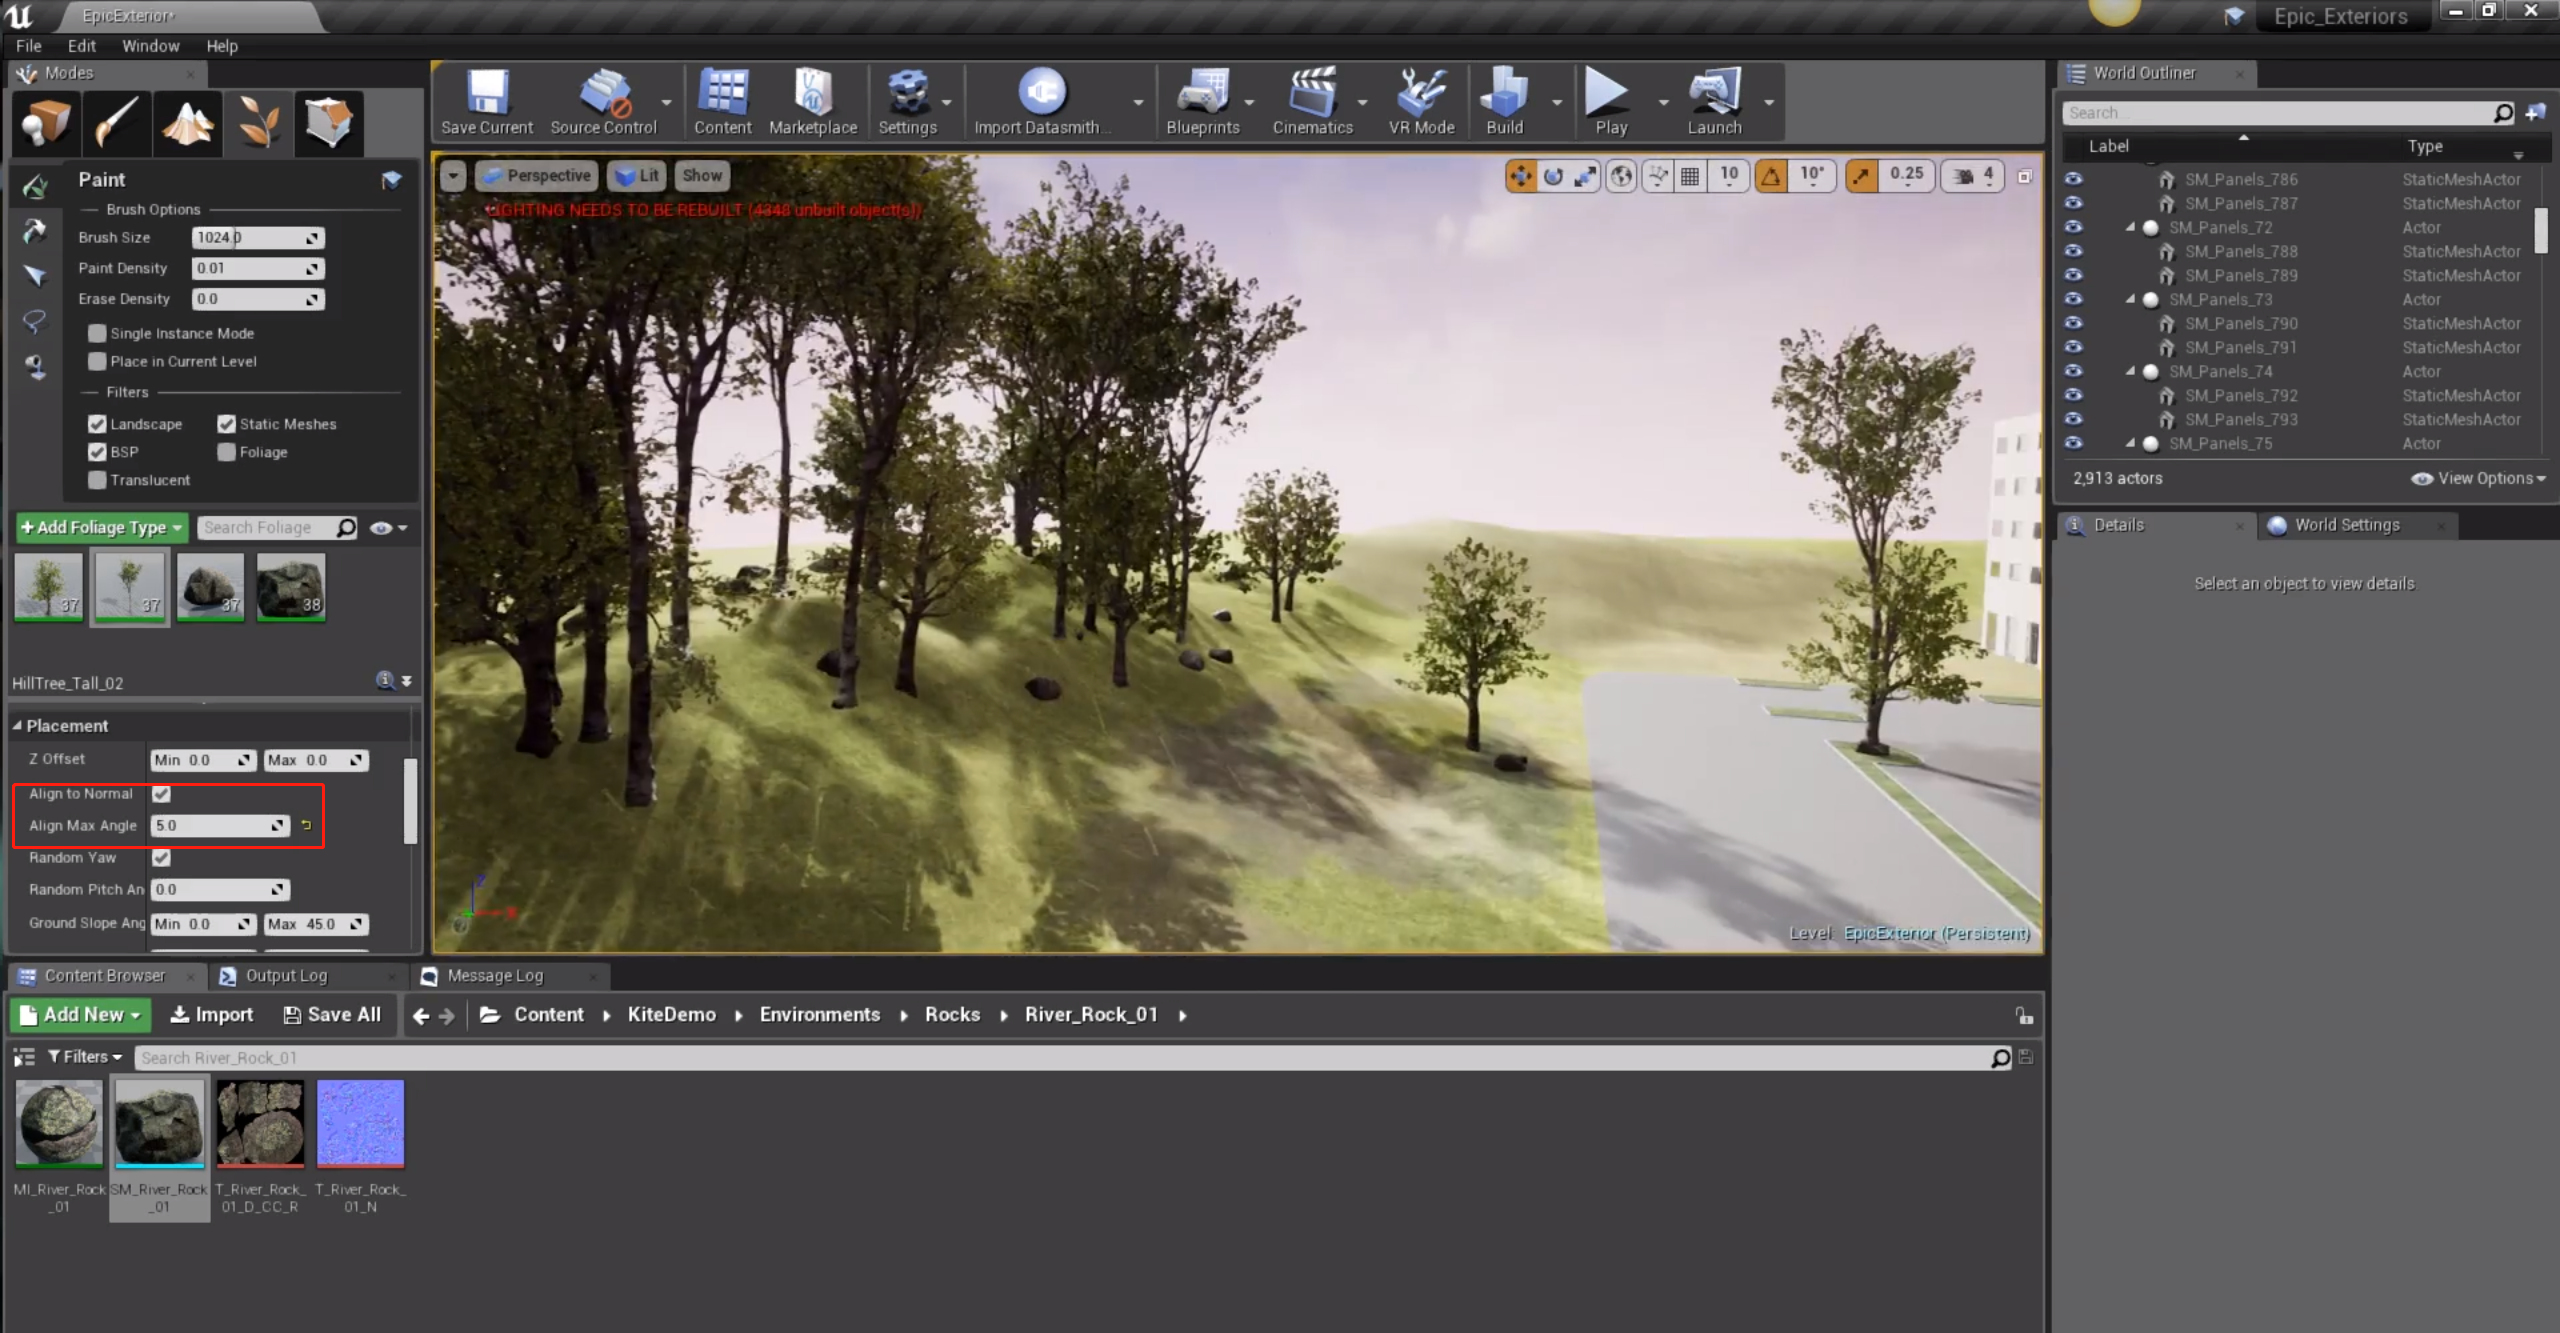The height and width of the screenshot is (1333, 2560).
Task: Collapse the SM_Panels_73 tree node
Action: (2130, 299)
